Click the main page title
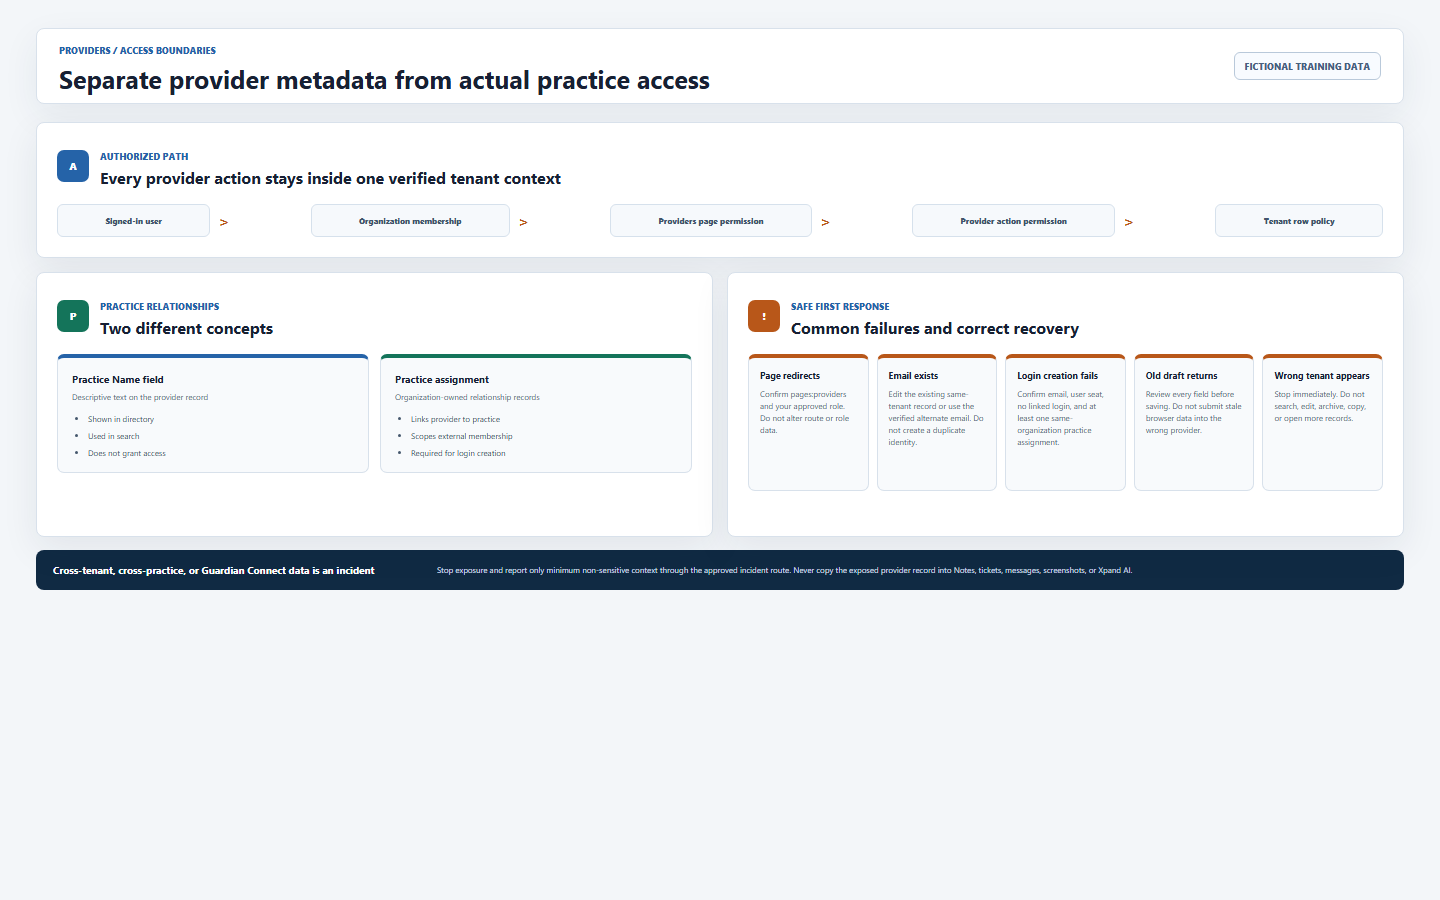Viewport: 1440px width, 900px height. (x=384, y=80)
